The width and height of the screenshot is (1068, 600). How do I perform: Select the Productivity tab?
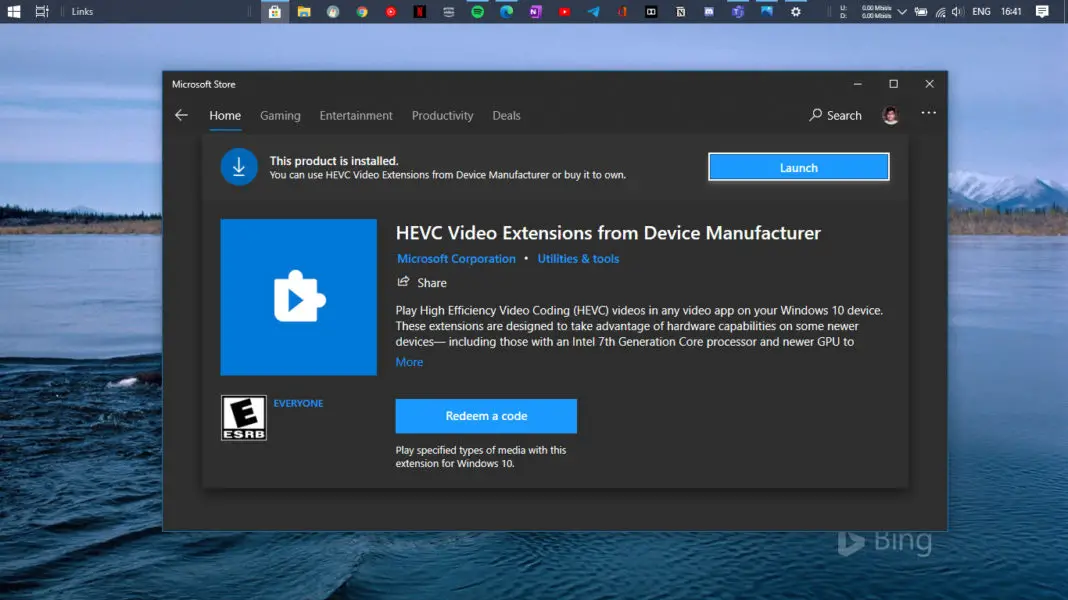pos(443,116)
